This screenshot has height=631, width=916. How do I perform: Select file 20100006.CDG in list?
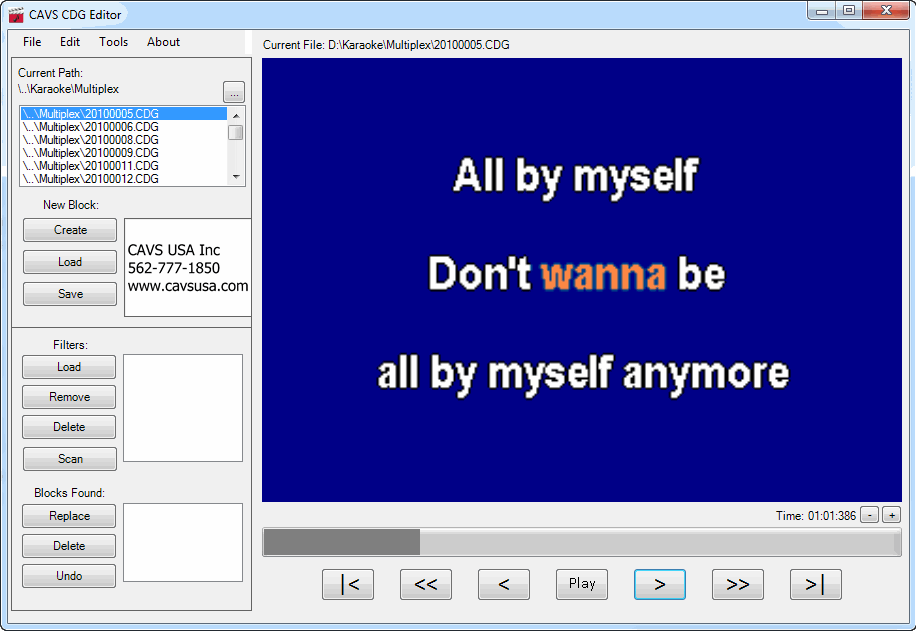click(x=124, y=127)
